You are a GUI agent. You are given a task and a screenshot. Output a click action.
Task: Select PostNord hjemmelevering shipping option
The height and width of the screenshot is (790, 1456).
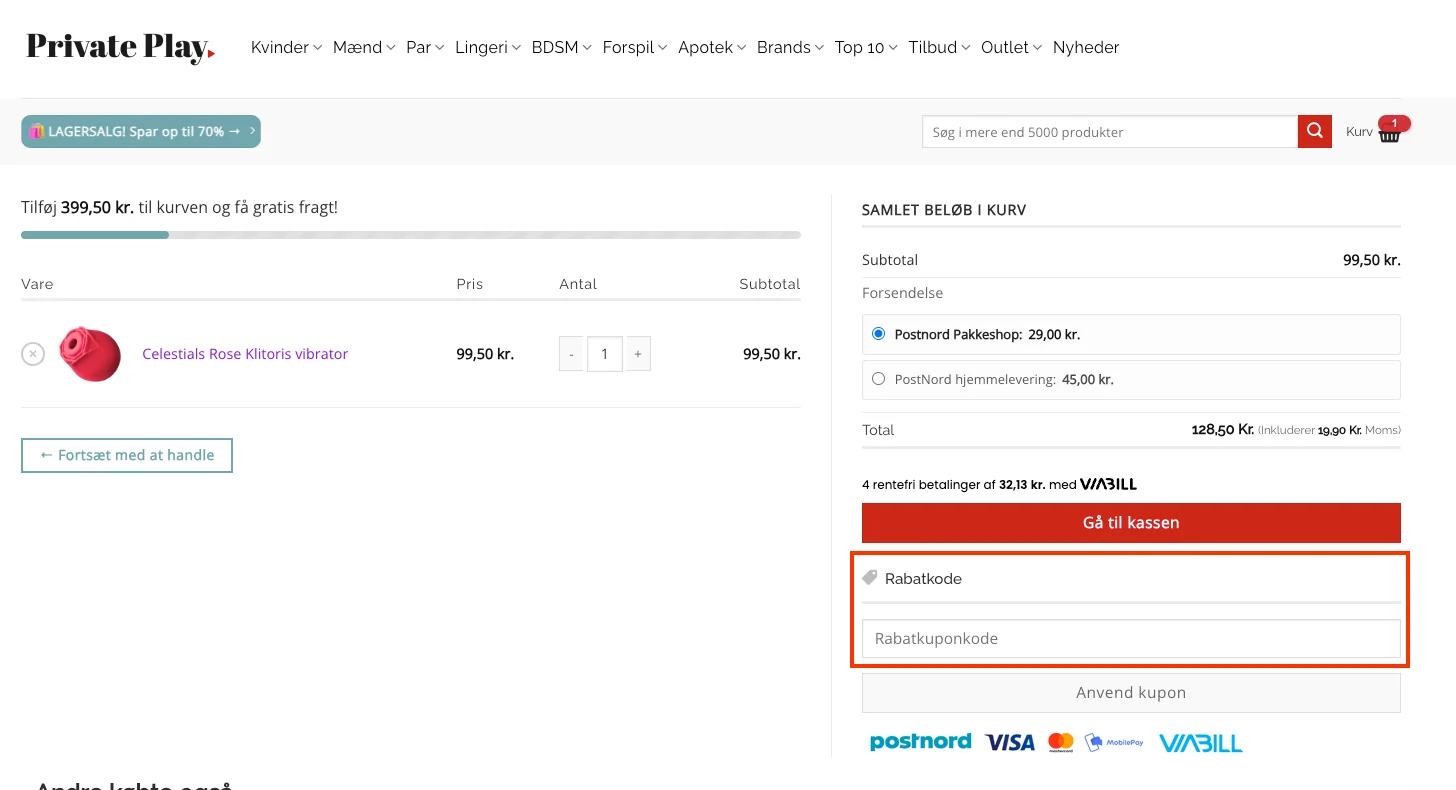click(878, 379)
